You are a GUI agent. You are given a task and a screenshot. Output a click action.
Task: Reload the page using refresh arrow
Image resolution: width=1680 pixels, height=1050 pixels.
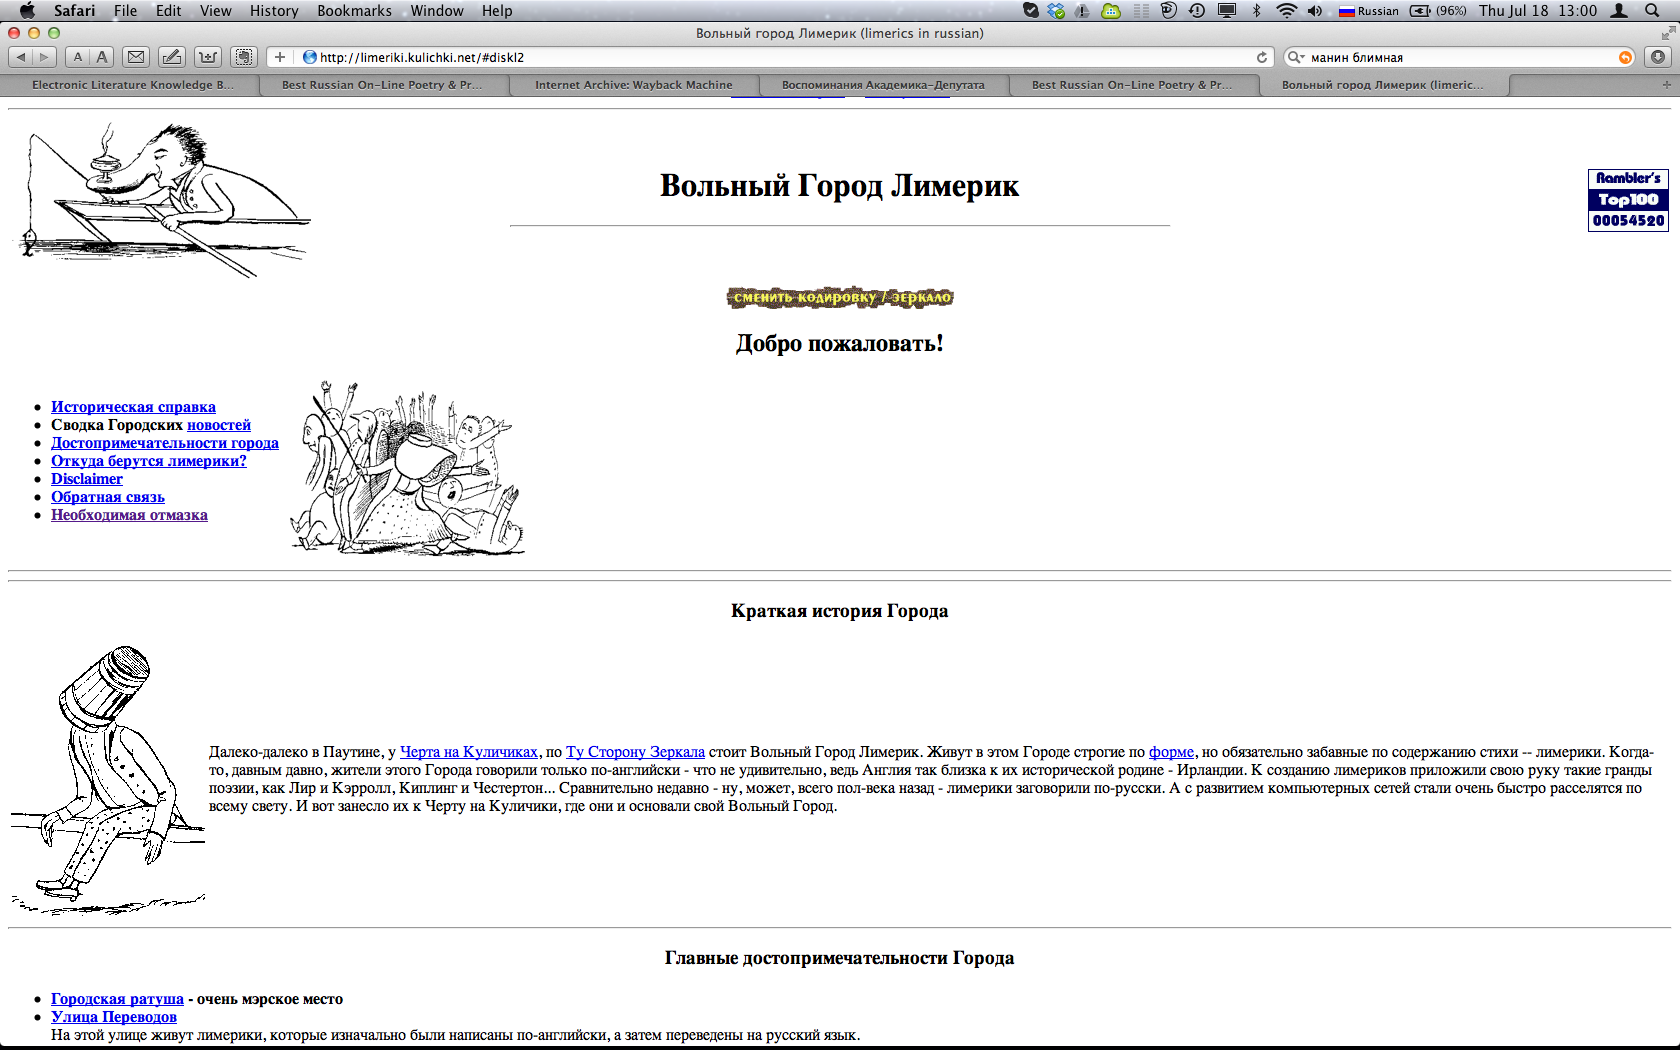coord(1262,57)
